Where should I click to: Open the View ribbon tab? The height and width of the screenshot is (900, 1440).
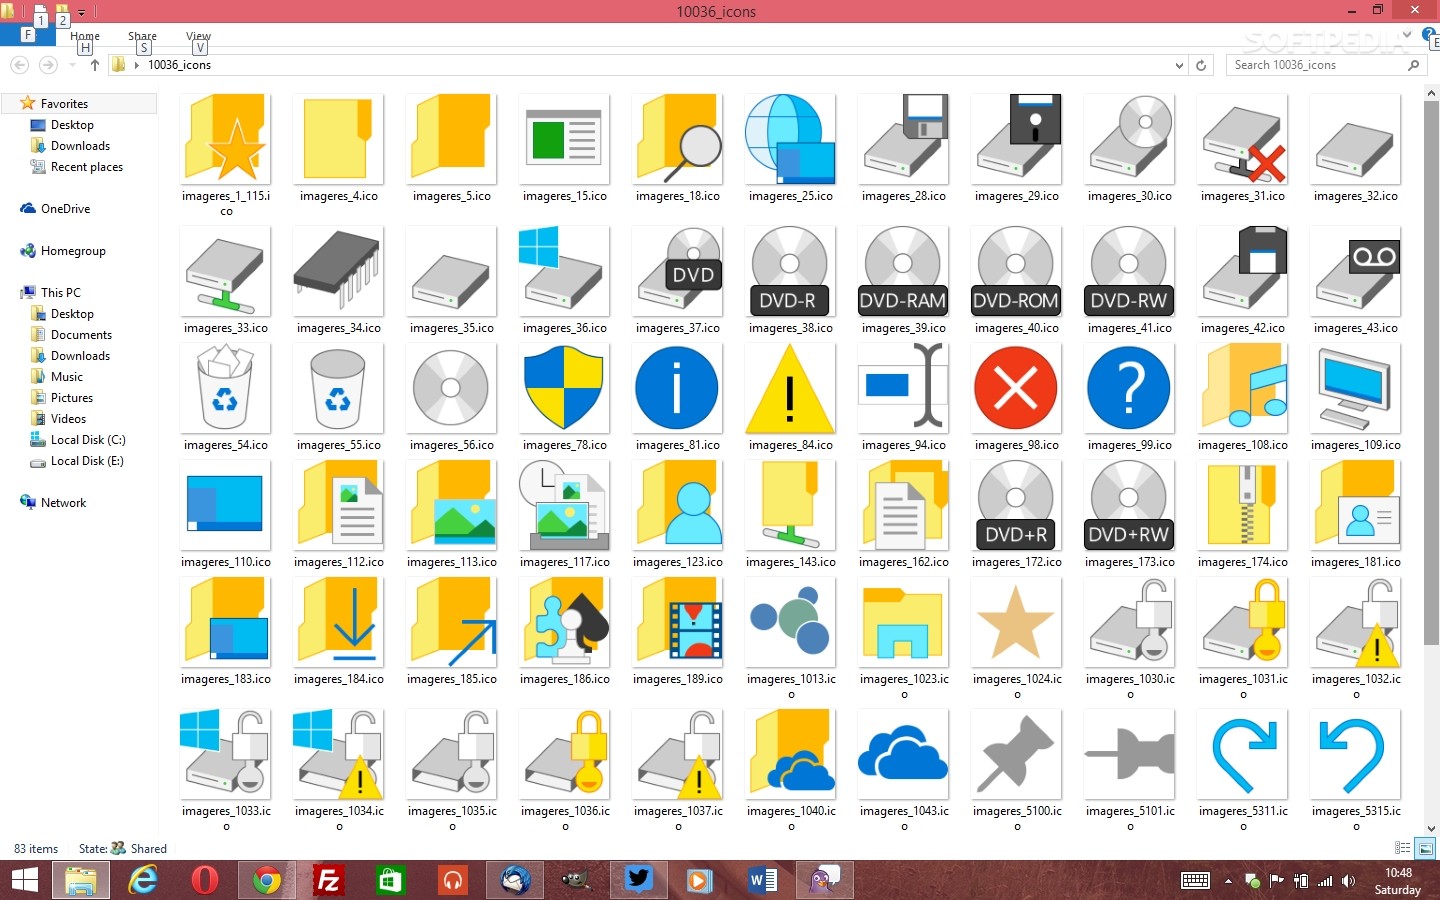(x=198, y=36)
